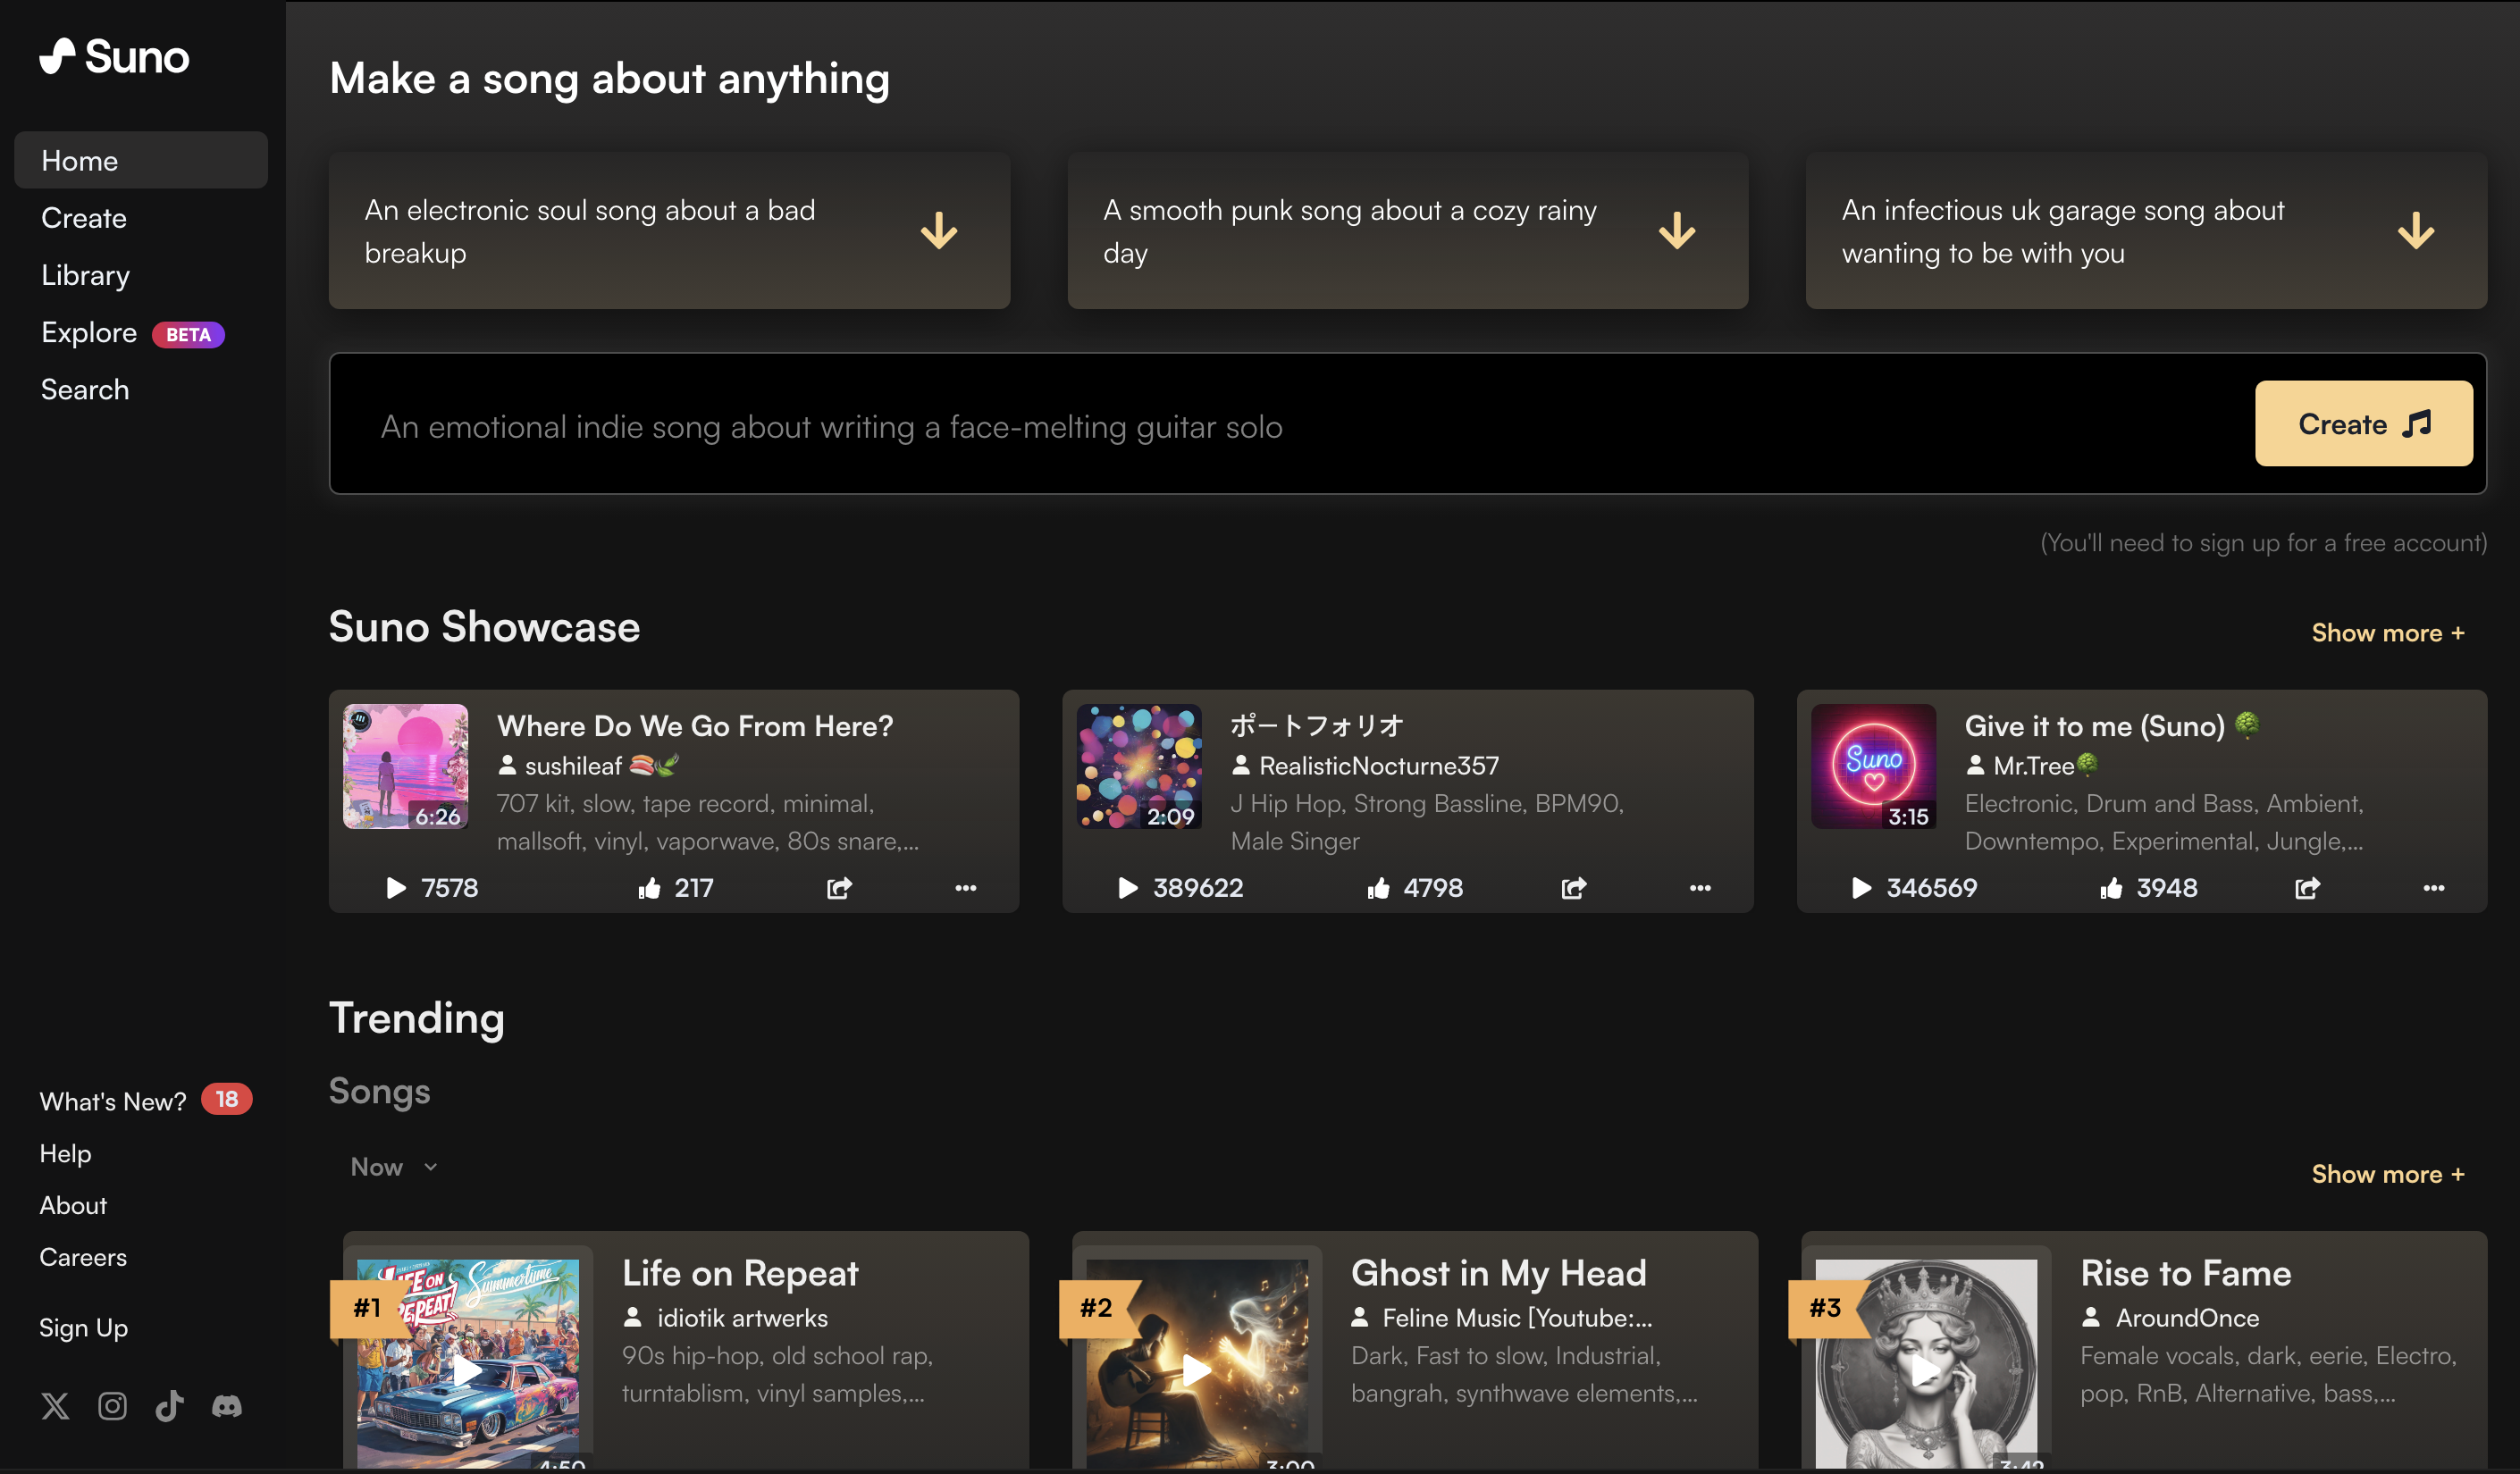The image size is (2520, 1474).
Task: Open 'Give it to me (Suno)' cover thumbnail
Action: coord(1873,766)
